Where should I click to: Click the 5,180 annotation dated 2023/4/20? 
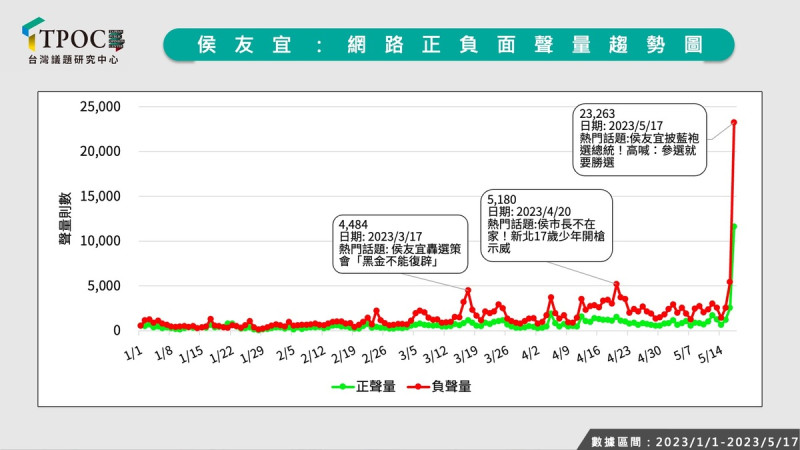click(546, 226)
